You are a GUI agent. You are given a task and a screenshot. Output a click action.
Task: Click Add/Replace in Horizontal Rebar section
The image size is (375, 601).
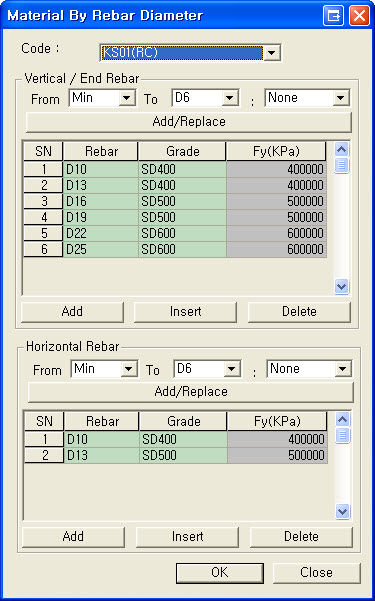pyautogui.click(x=191, y=392)
